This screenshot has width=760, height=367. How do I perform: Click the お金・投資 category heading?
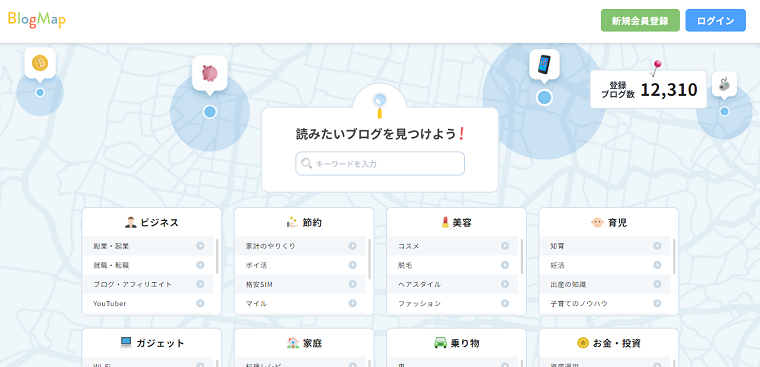click(x=617, y=343)
